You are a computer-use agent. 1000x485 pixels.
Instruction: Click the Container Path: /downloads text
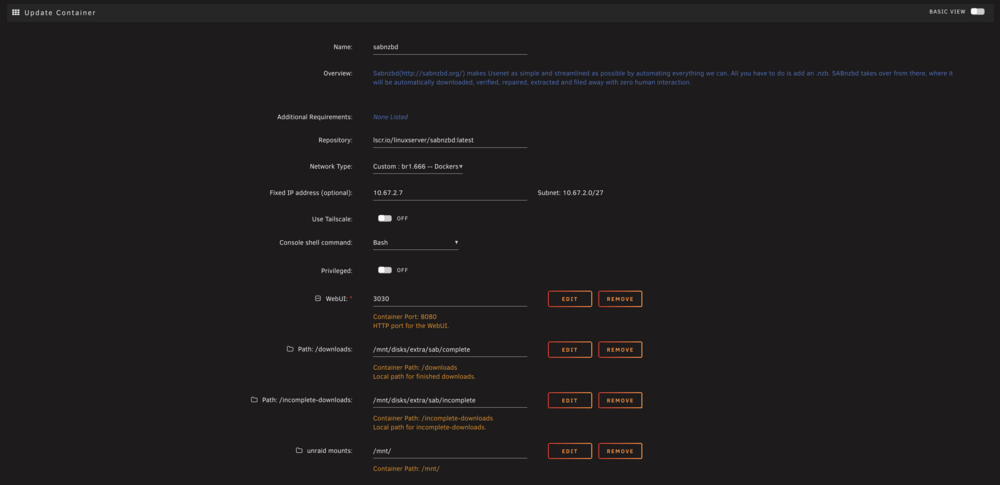click(x=415, y=368)
